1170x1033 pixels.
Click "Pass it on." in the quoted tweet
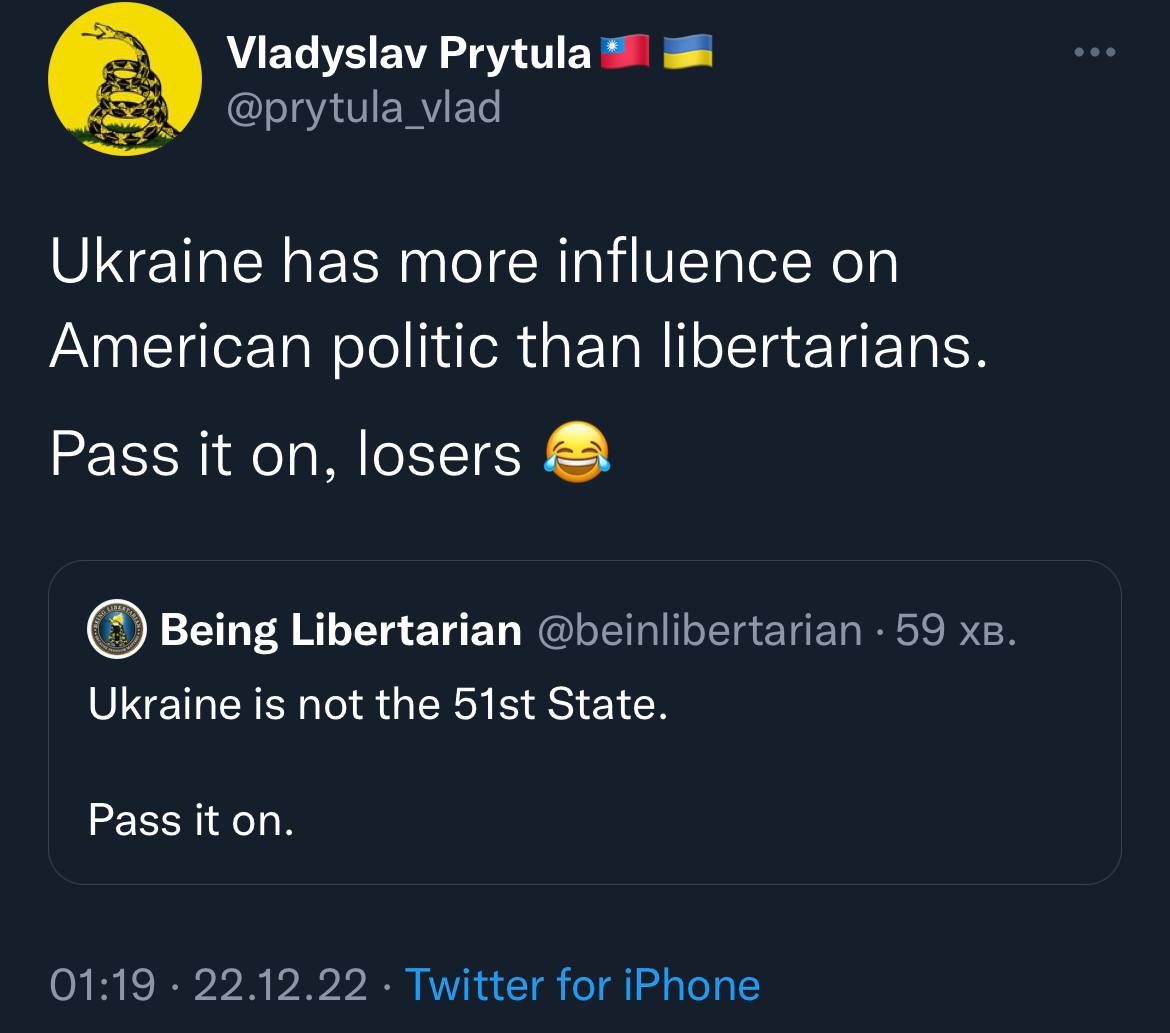pyautogui.click(x=191, y=821)
